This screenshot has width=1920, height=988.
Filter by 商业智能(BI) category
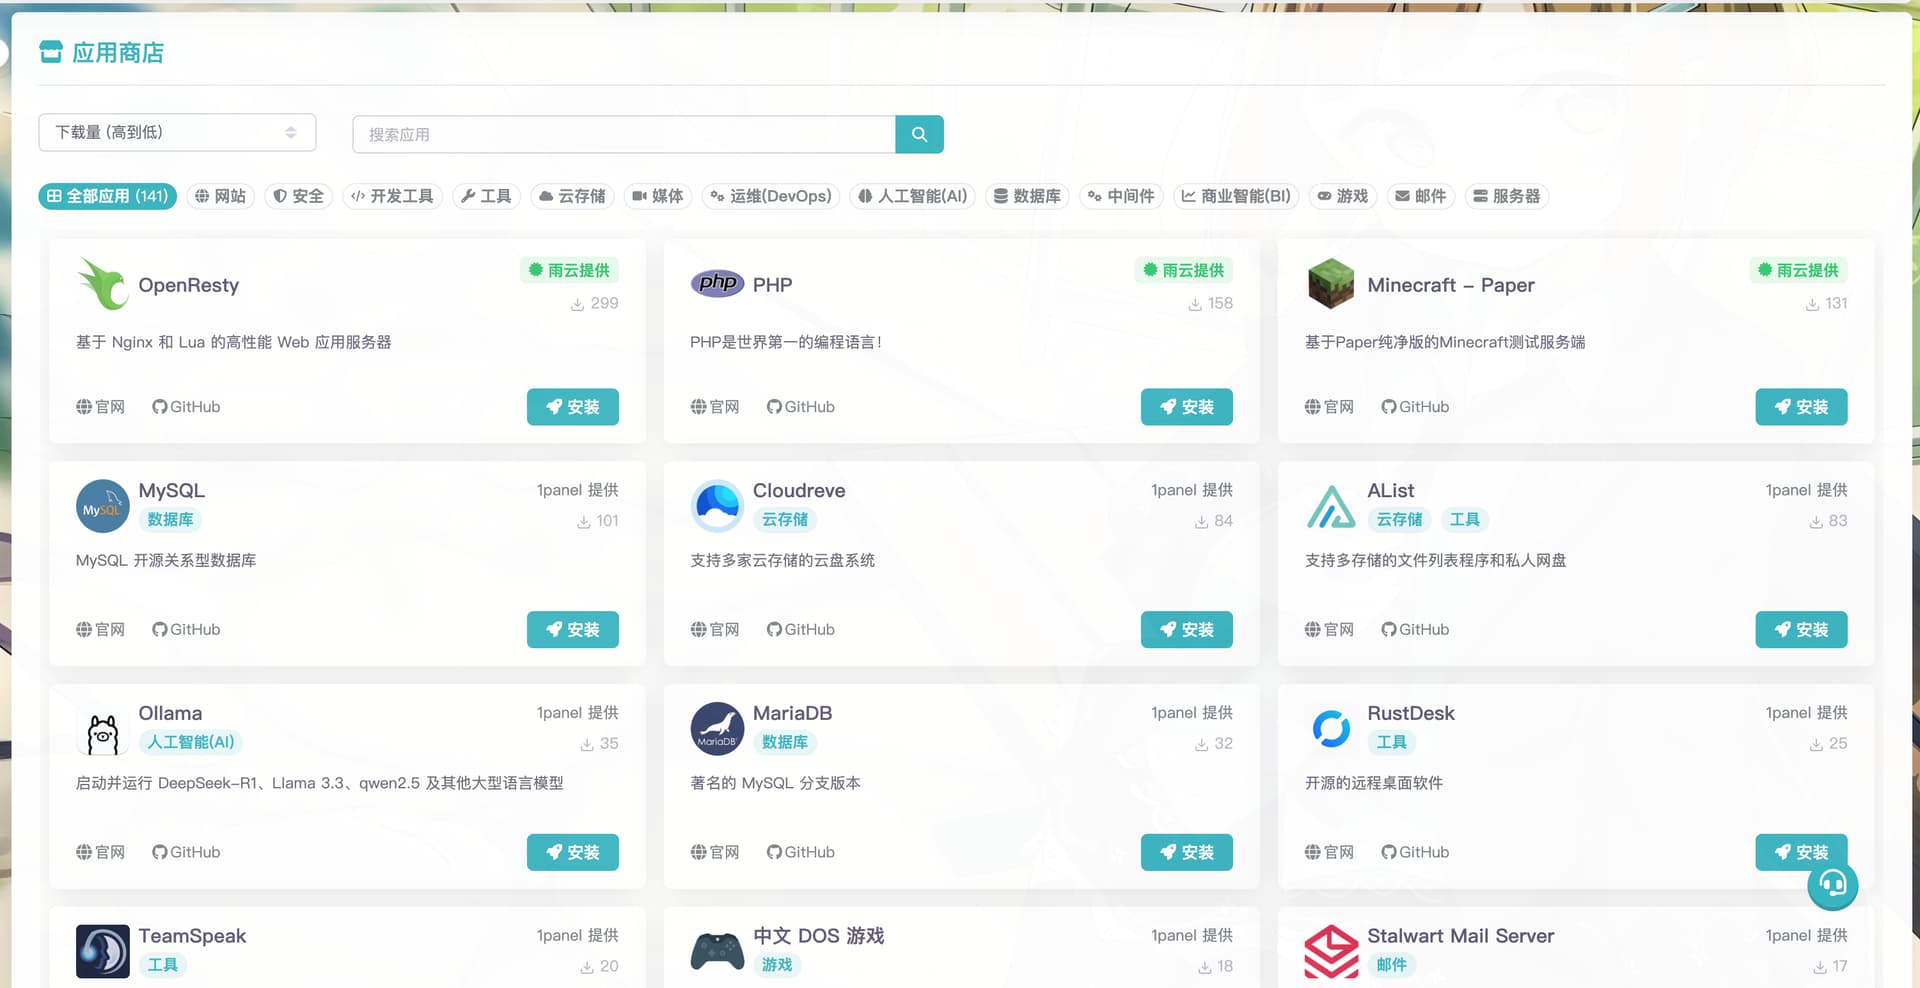click(1236, 196)
